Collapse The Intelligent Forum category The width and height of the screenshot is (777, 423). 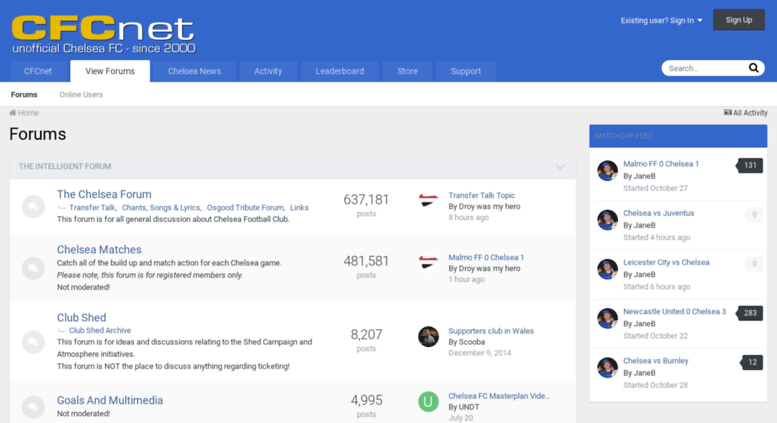[560, 167]
